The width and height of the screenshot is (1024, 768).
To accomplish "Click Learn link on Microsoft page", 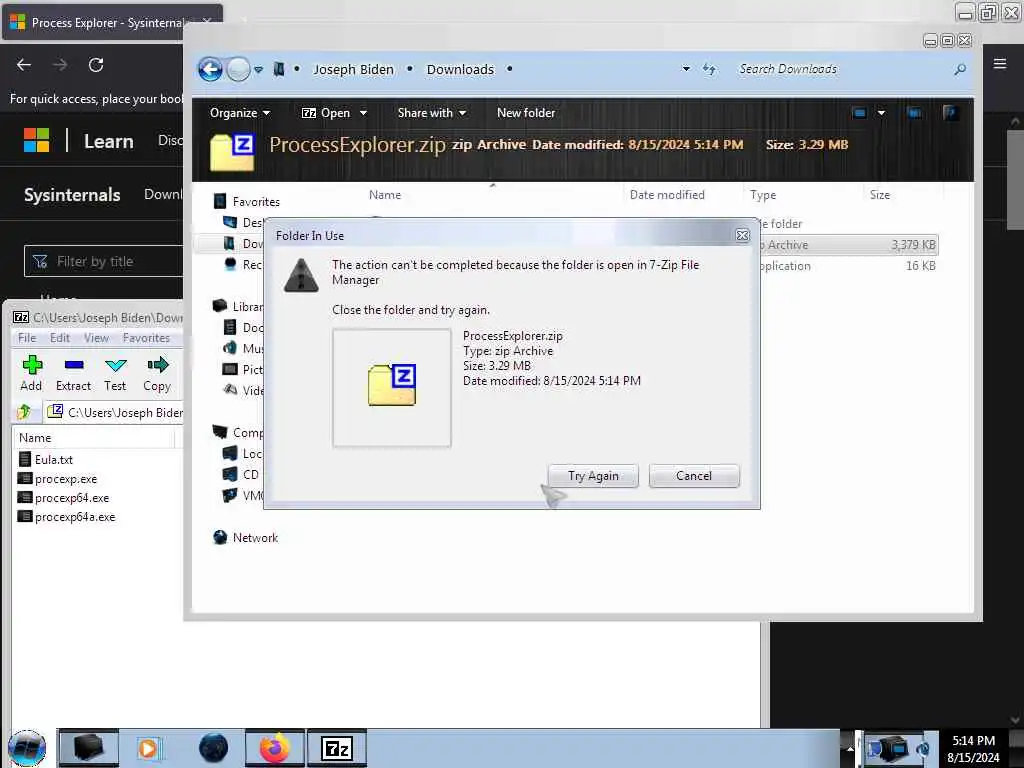I will coord(108,141).
